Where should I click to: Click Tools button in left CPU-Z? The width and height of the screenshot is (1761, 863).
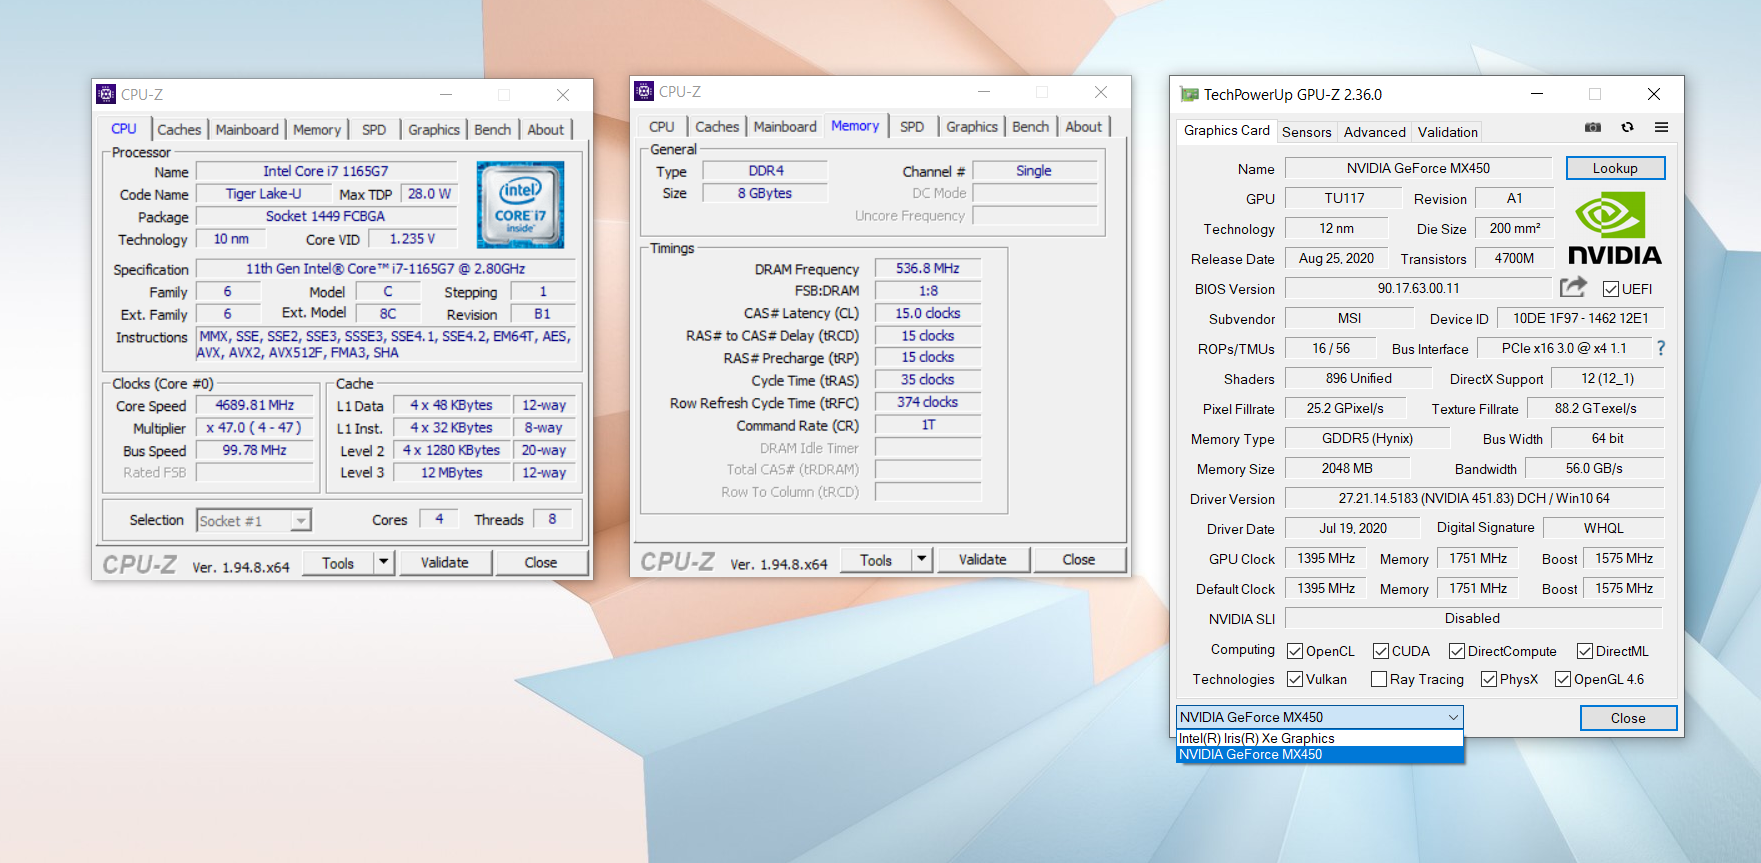pos(338,563)
